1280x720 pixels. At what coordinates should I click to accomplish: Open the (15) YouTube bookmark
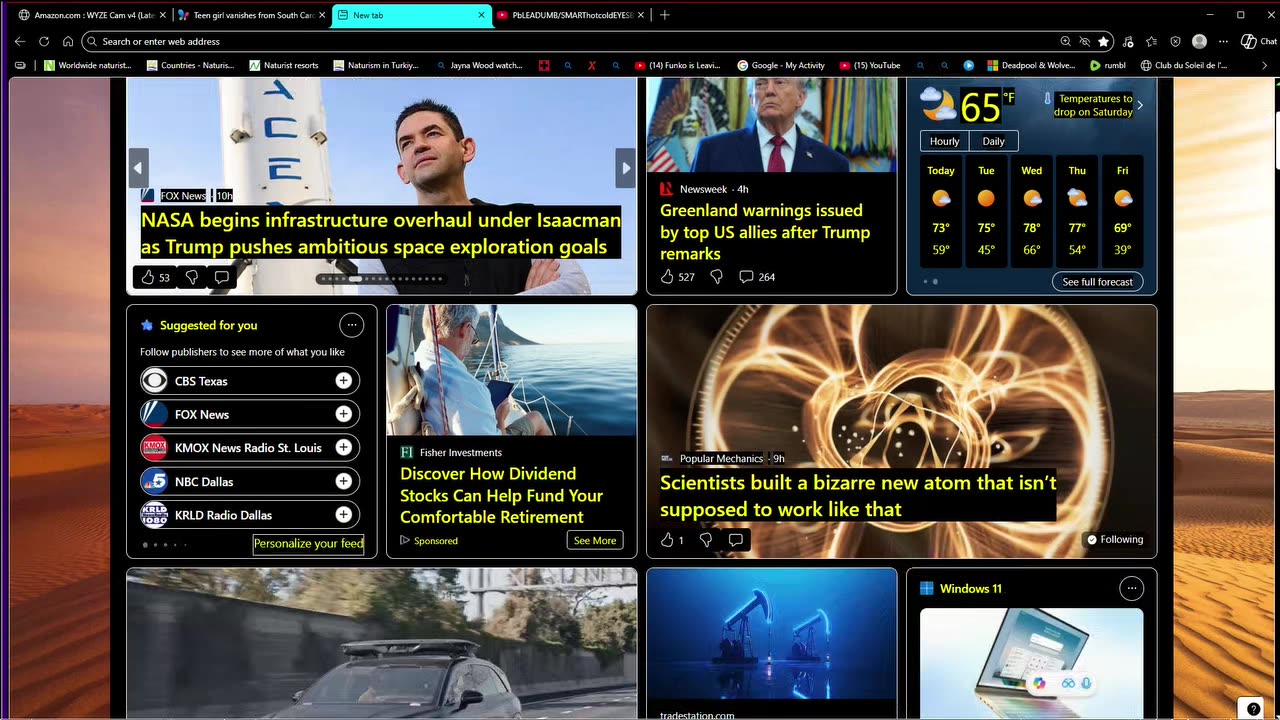click(870, 65)
